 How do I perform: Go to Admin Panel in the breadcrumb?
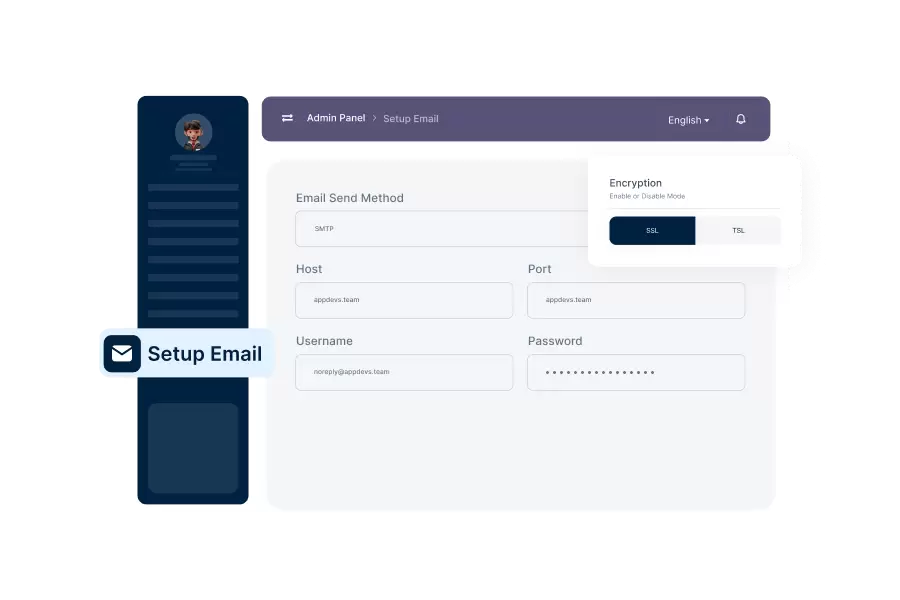pyautogui.click(x=335, y=118)
